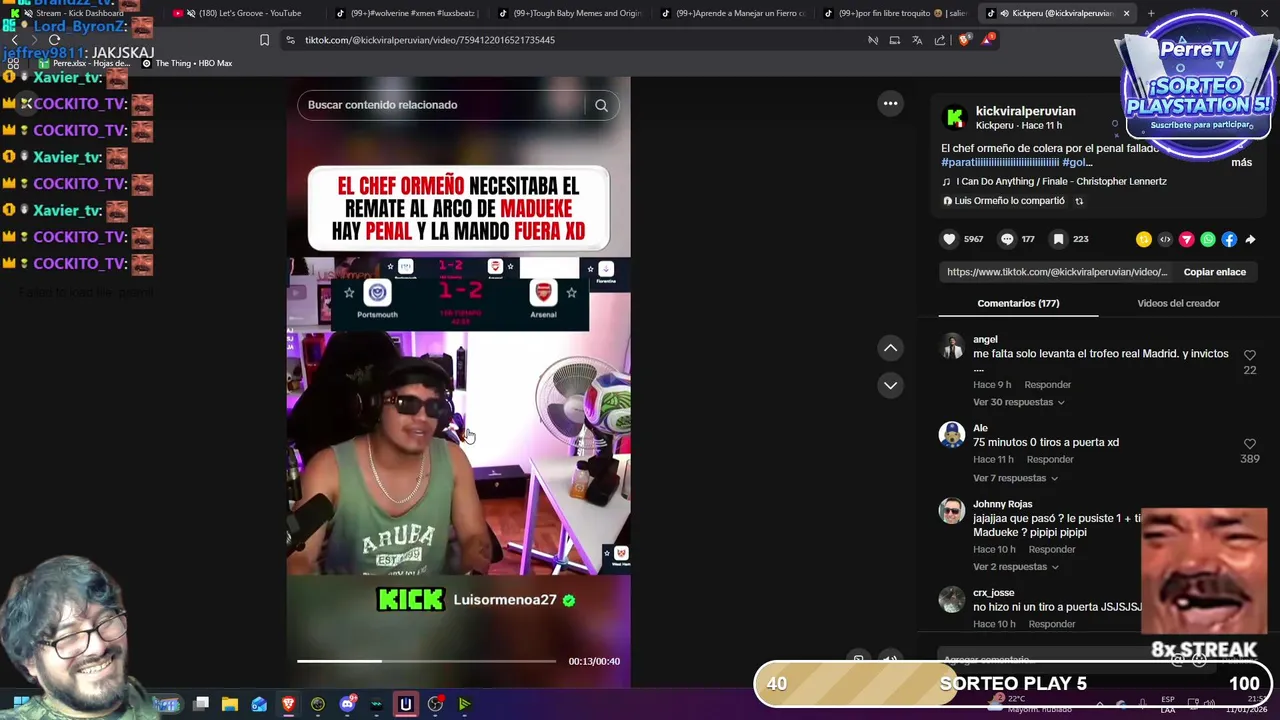
Task: Open the three-dot video options menu
Action: click(x=890, y=103)
